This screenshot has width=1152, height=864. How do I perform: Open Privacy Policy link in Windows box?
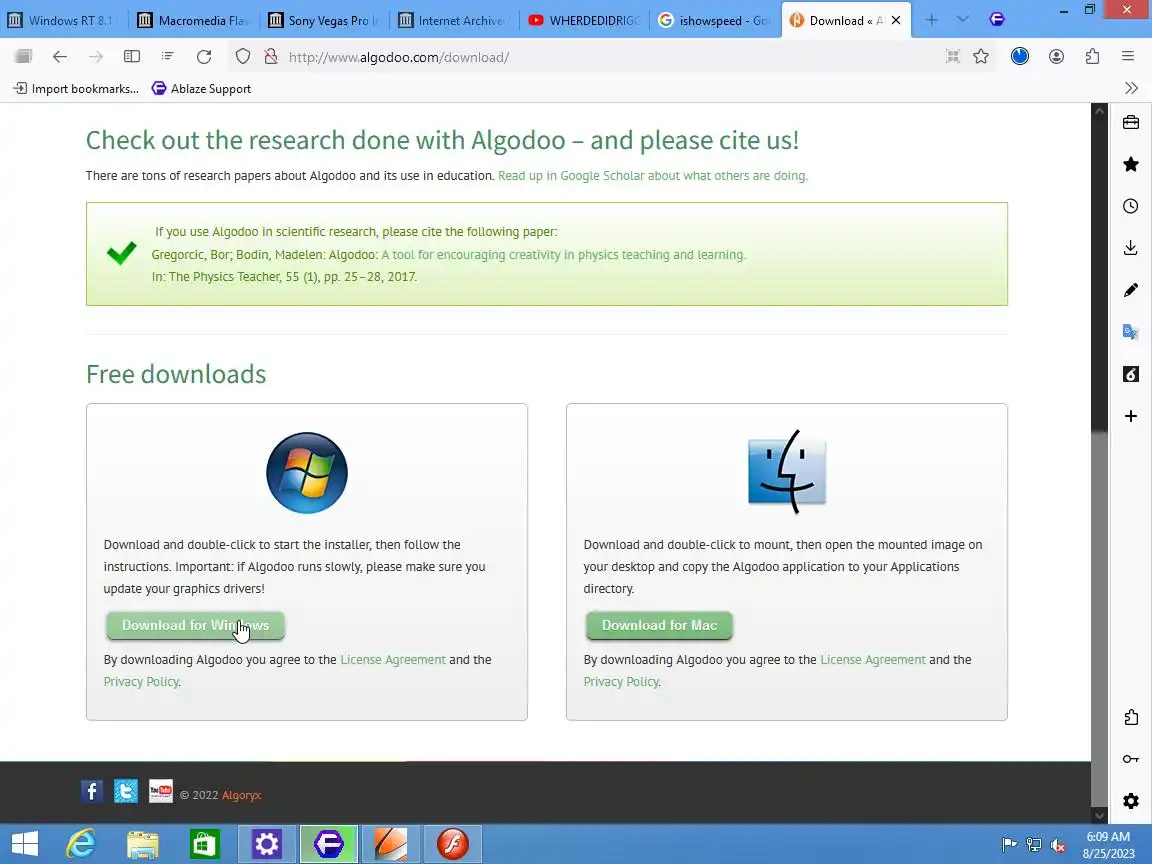pyautogui.click(x=141, y=682)
